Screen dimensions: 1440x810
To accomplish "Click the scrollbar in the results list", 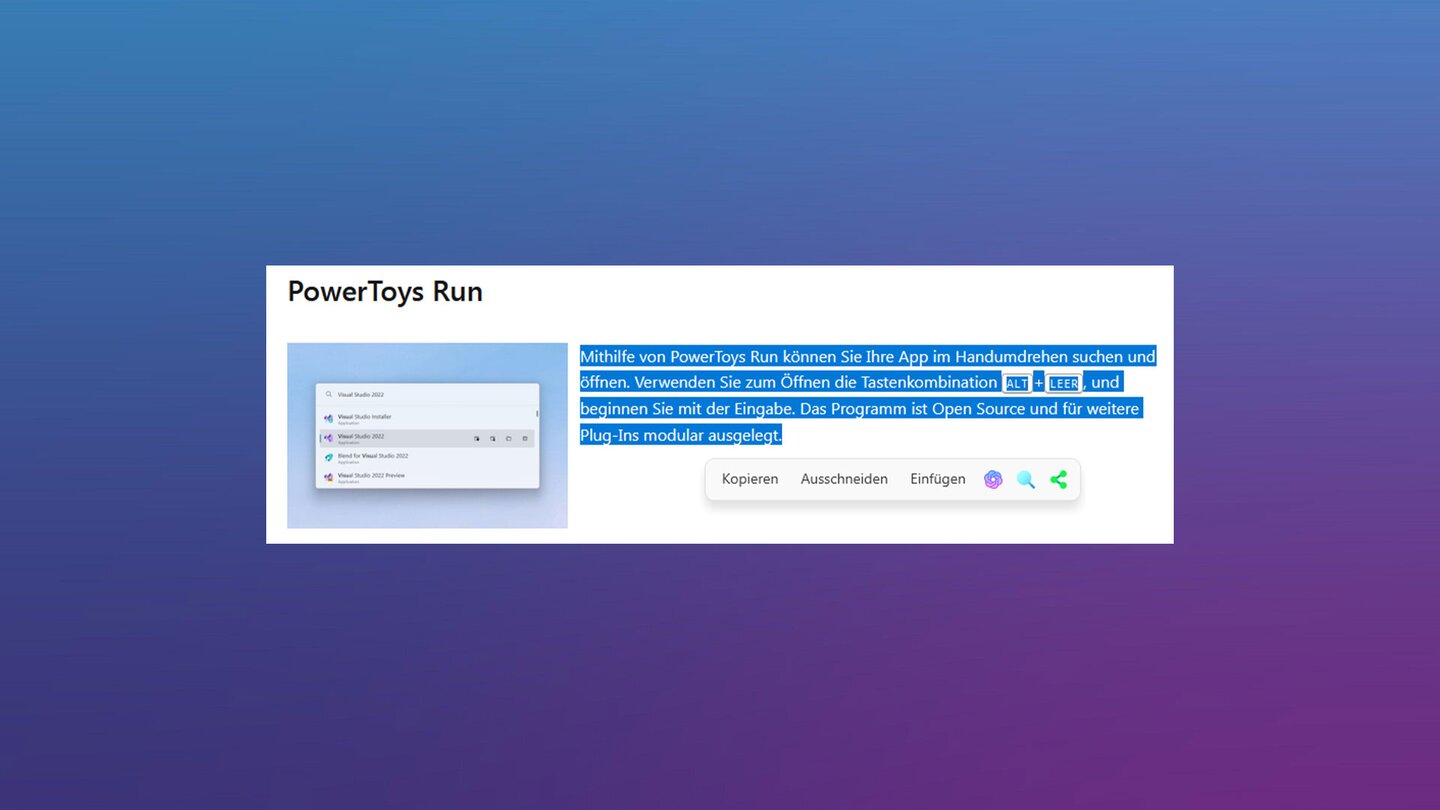I will (x=537, y=414).
